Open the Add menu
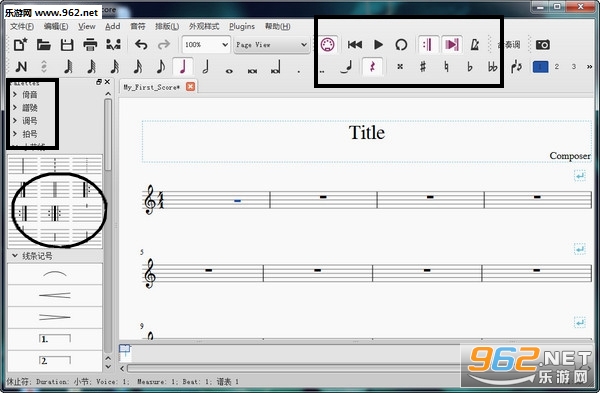600x393 pixels. tap(112, 26)
